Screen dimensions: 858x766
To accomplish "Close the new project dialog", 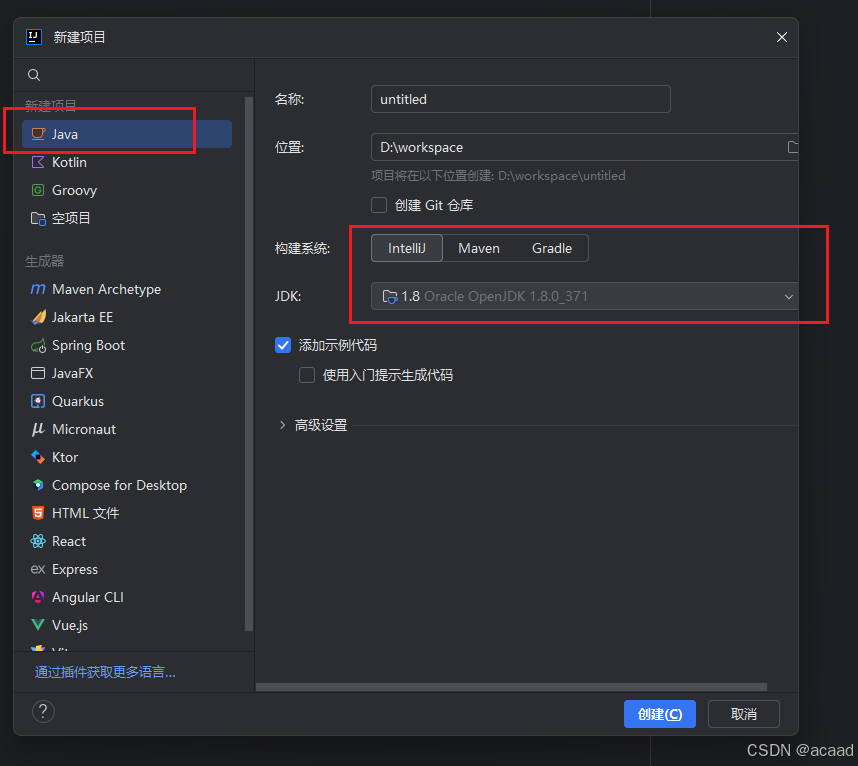I will [781, 37].
